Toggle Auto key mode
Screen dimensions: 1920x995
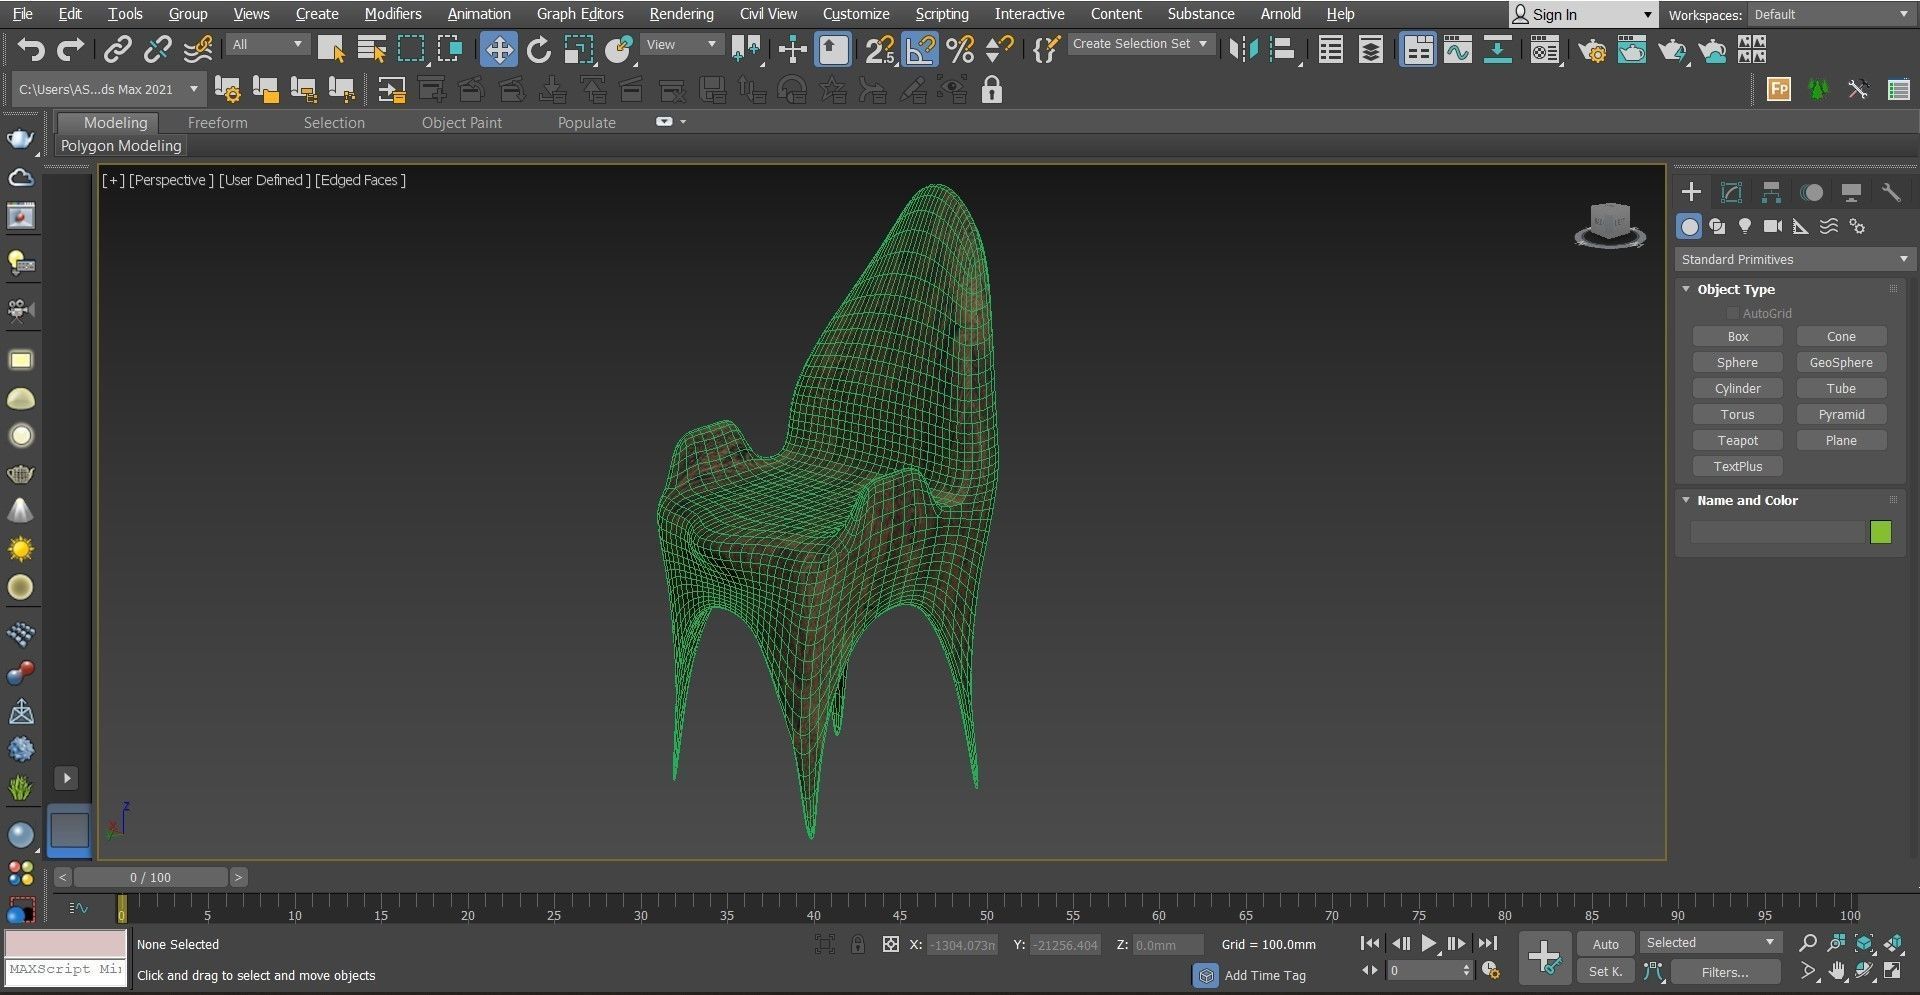coord(1605,944)
